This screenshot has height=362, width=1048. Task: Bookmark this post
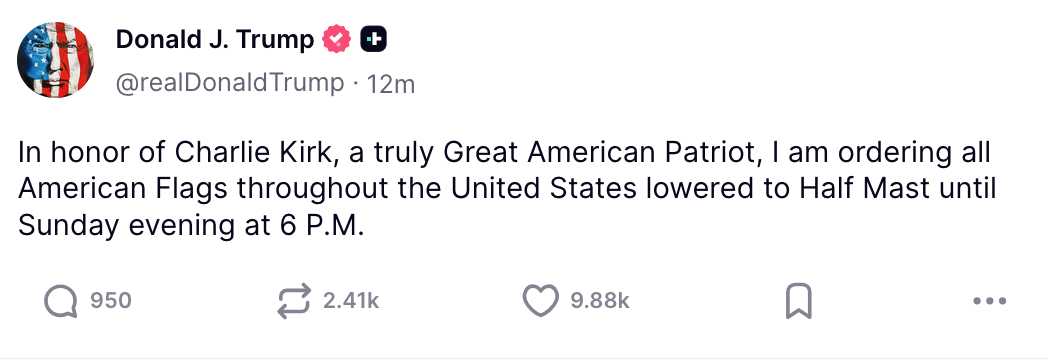[797, 301]
